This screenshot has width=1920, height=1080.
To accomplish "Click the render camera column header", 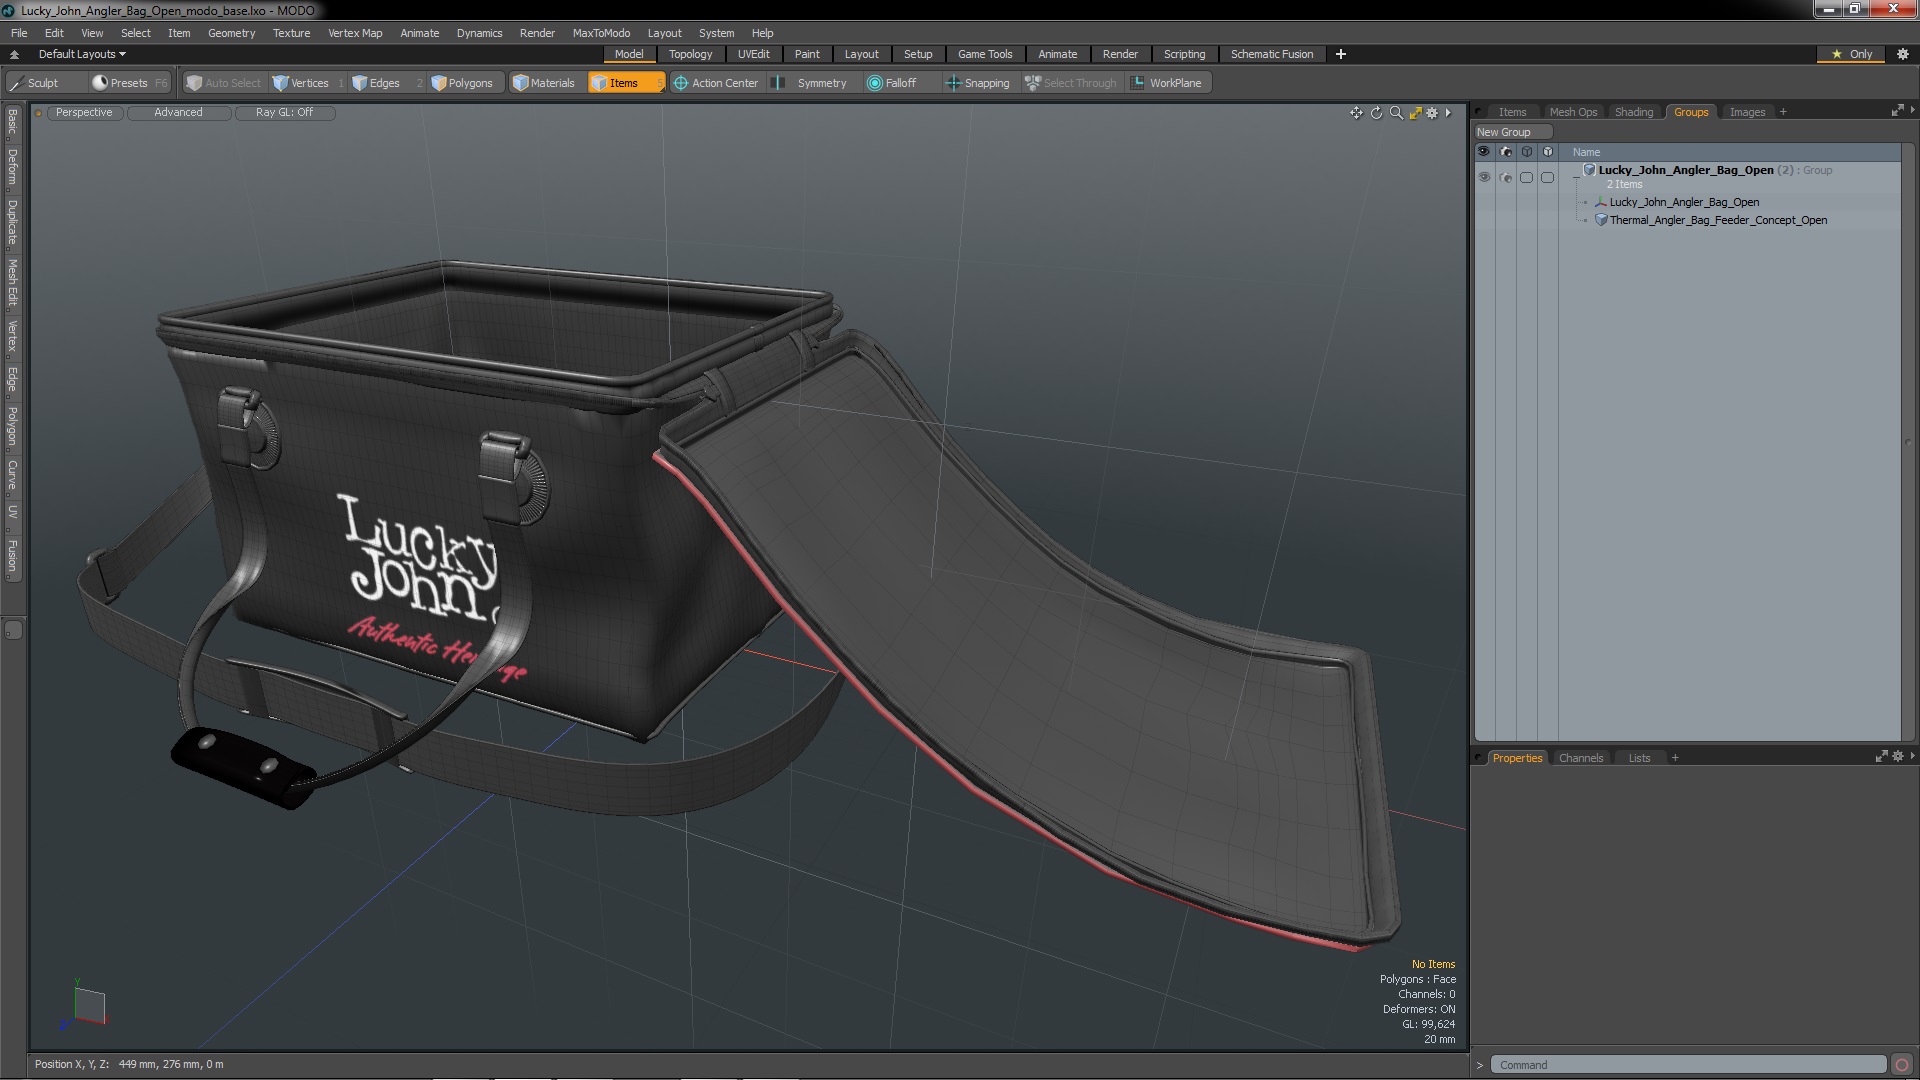I will tap(1506, 152).
